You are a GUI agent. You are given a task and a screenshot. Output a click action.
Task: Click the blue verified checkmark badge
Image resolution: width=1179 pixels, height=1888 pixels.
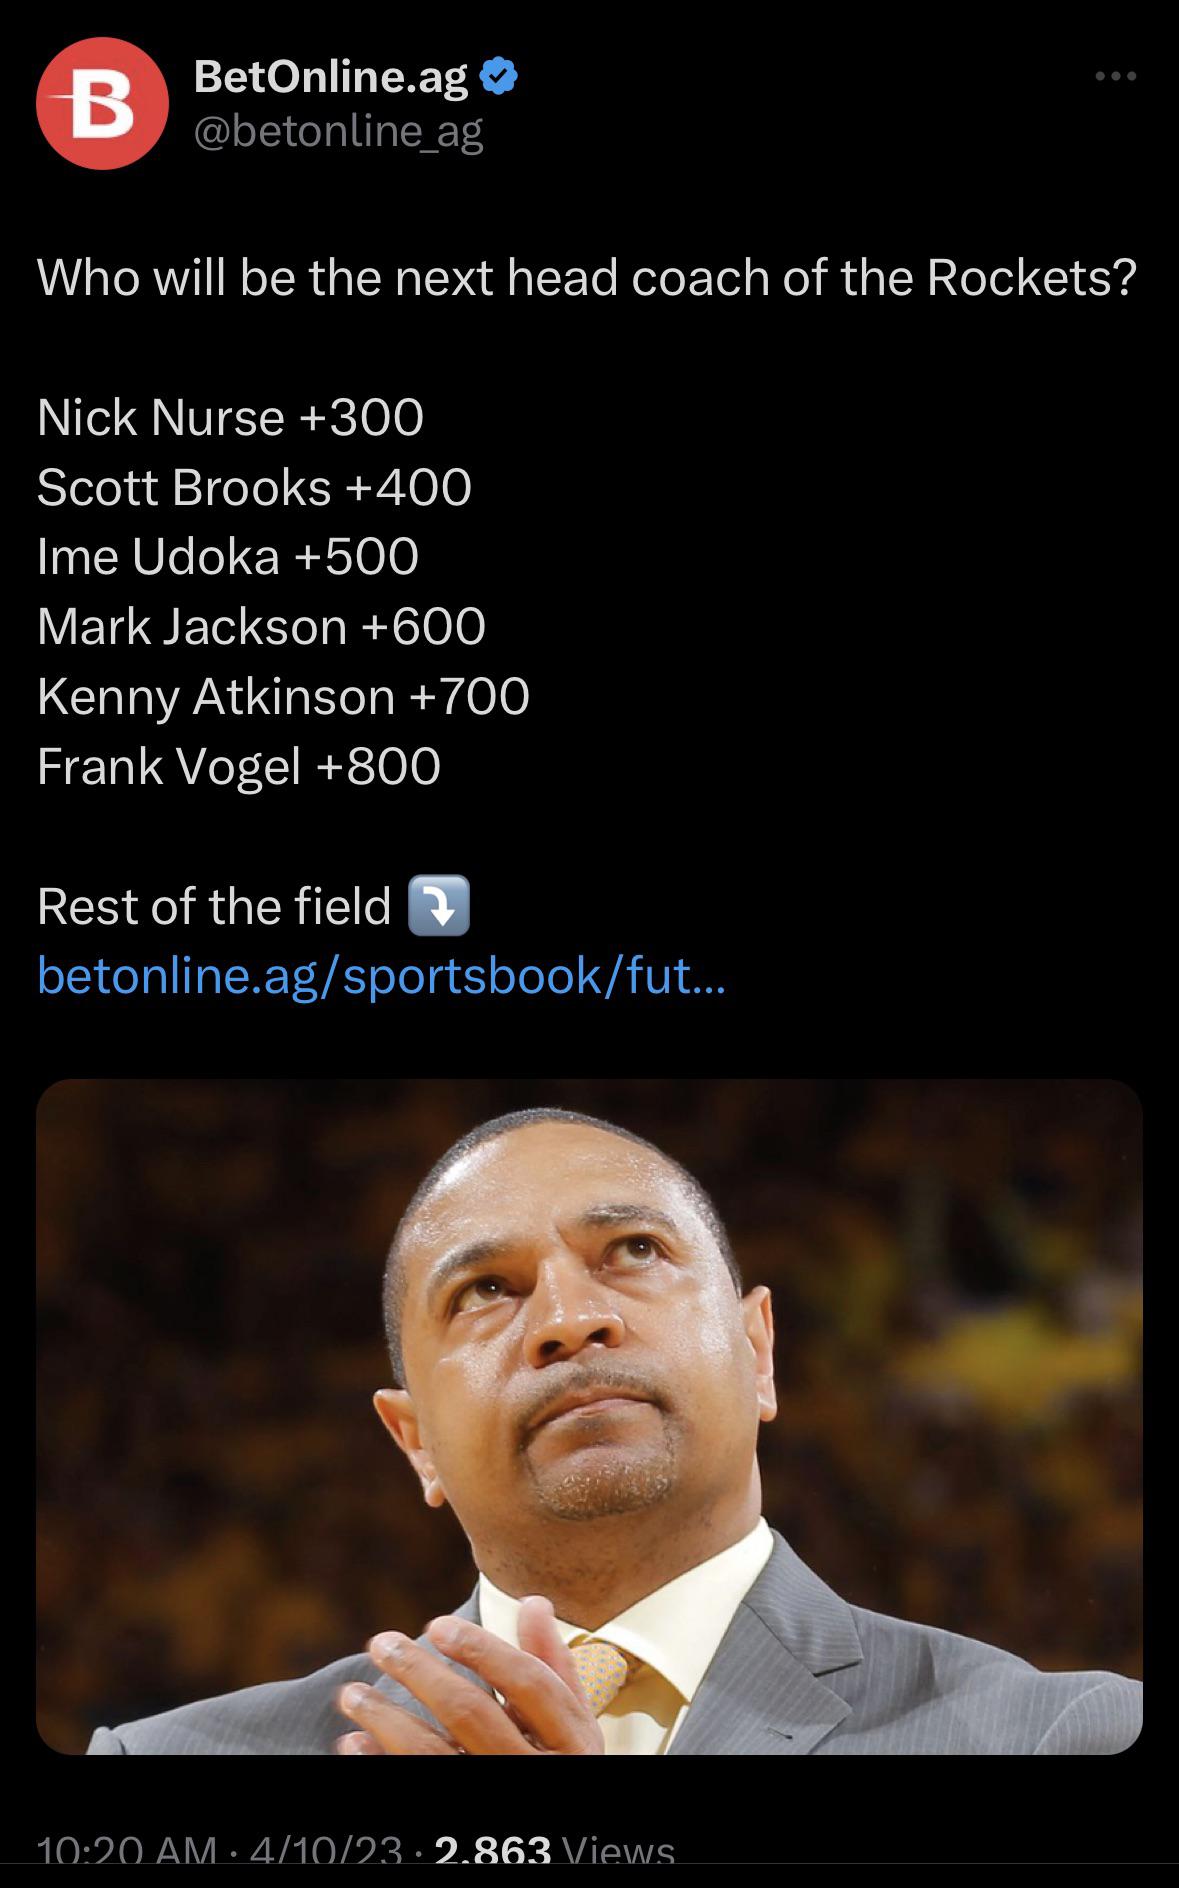coord(499,77)
